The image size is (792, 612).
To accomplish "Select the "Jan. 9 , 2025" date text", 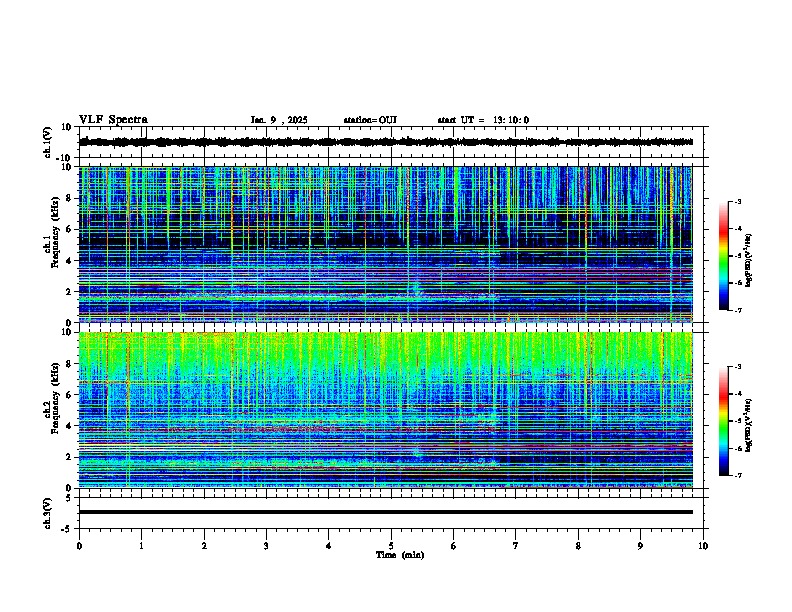I will pos(279,120).
